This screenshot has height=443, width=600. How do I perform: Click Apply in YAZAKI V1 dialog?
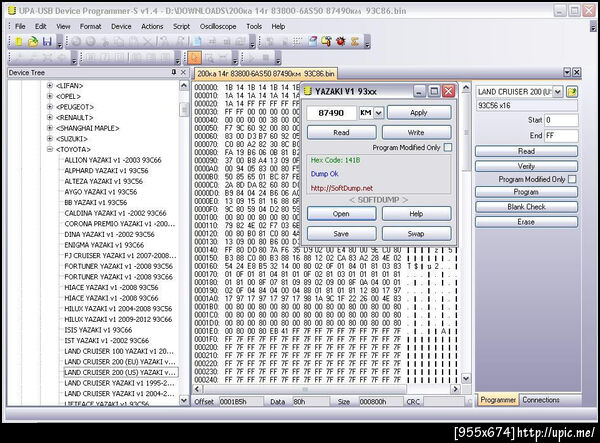[x=419, y=112]
